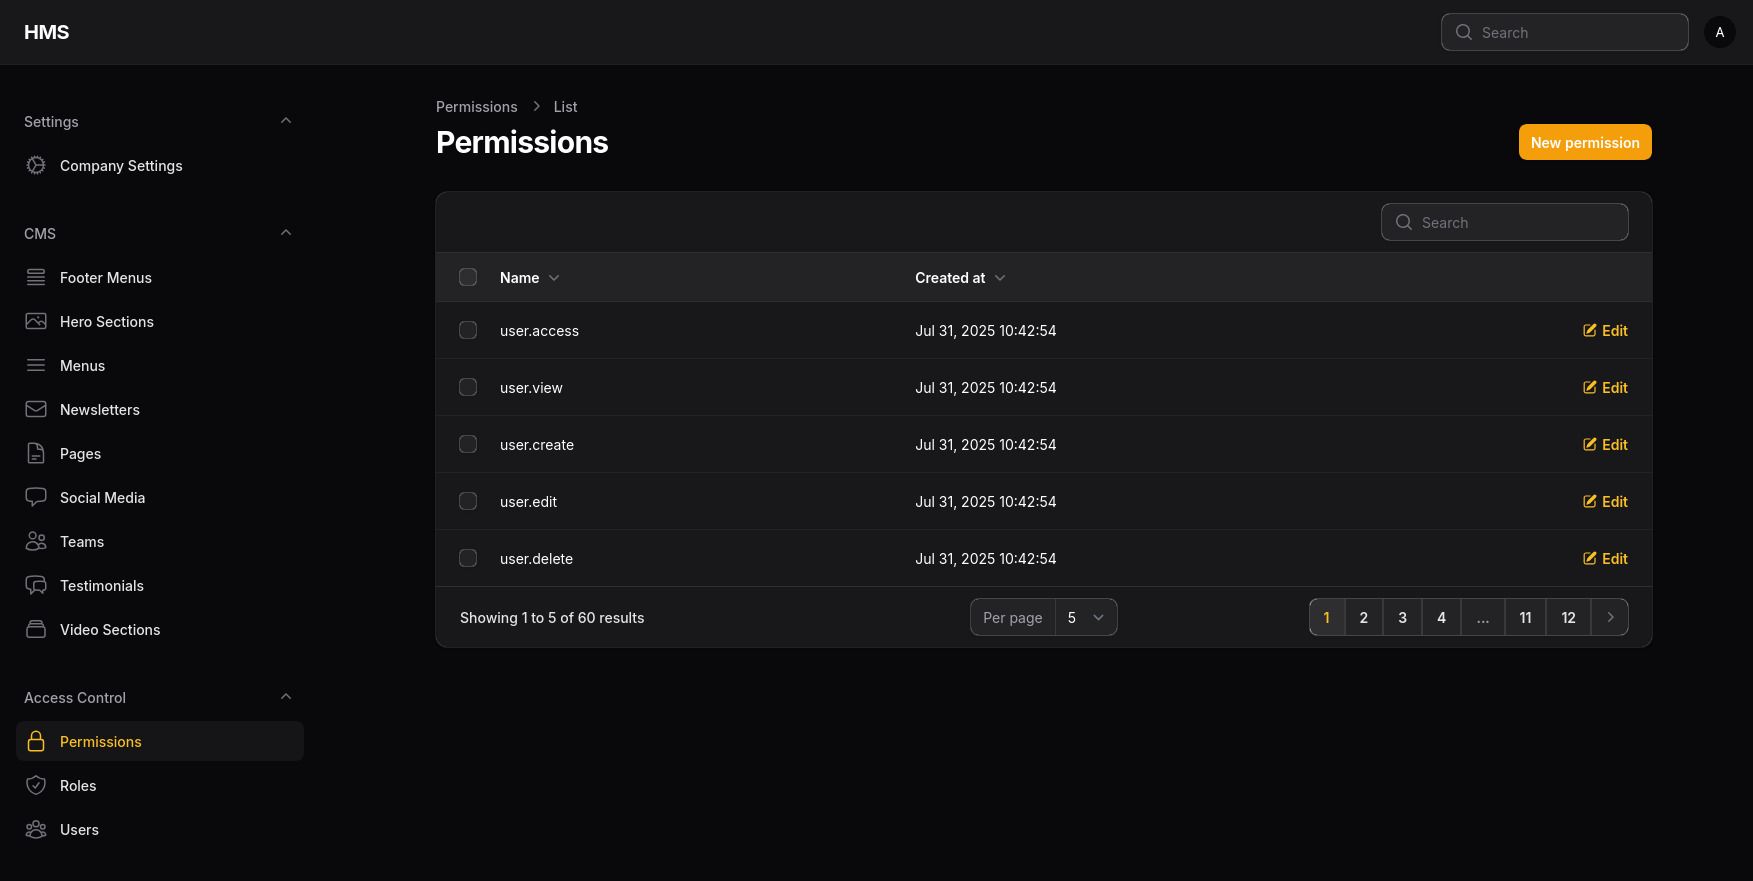Viewport: 1753px width, 881px height.
Task: Click the Permissions breadcrumb link
Action: tap(477, 106)
